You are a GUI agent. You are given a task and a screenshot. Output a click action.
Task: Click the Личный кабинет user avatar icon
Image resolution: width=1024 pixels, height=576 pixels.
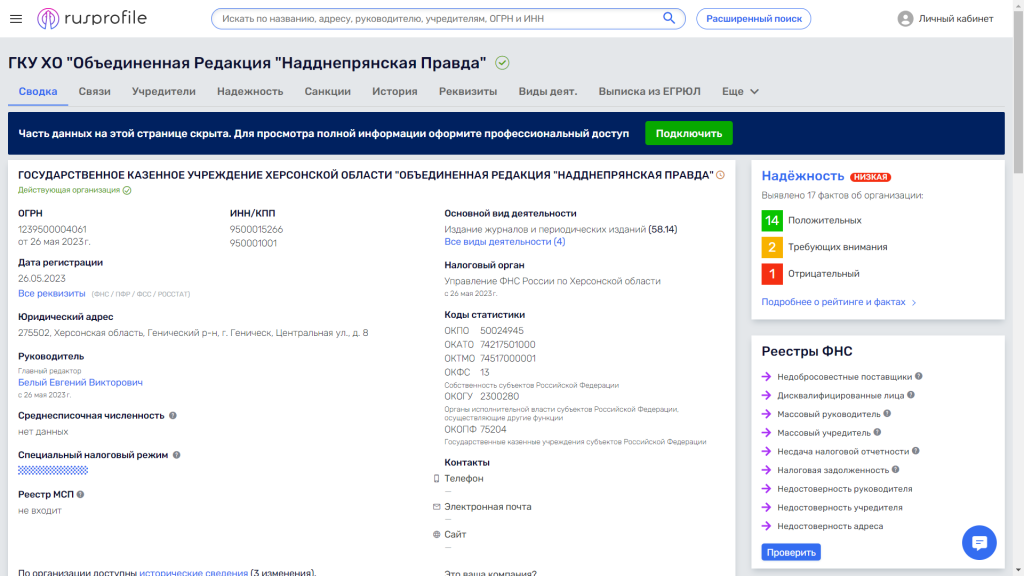(905, 18)
